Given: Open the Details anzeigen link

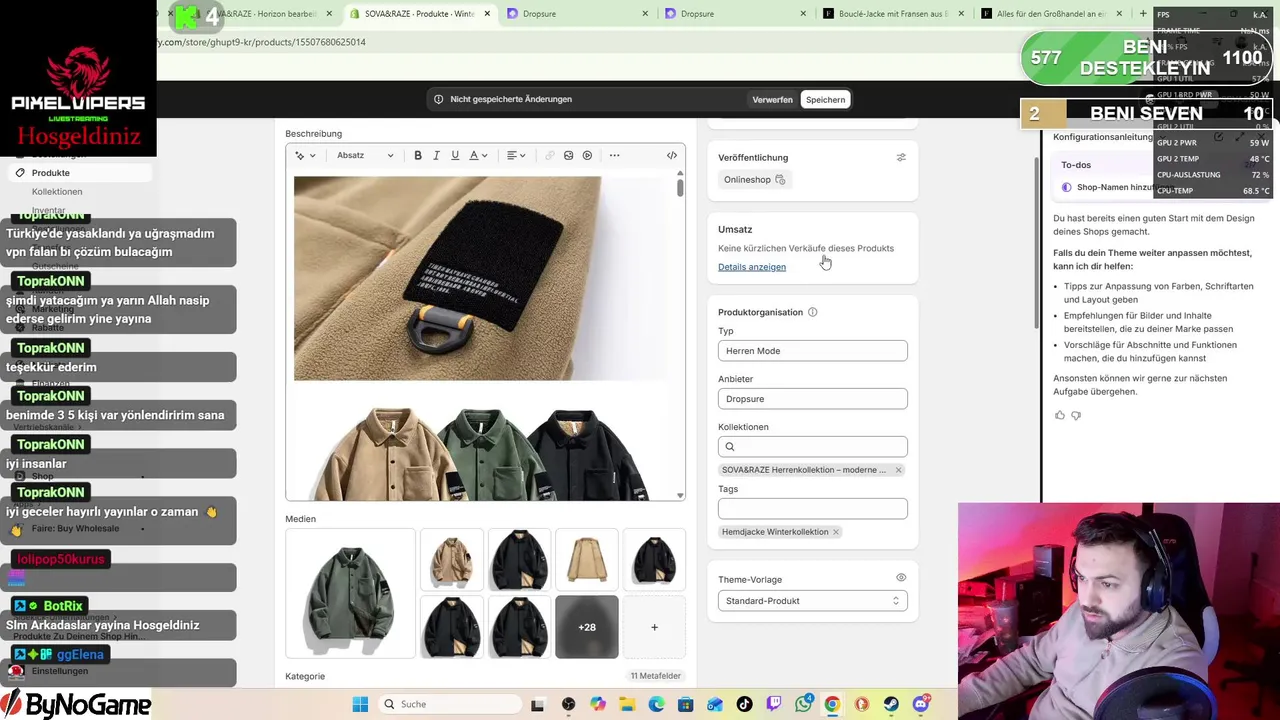Looking at the screenshot, I should pyautogui.click(x=752, y=267).
